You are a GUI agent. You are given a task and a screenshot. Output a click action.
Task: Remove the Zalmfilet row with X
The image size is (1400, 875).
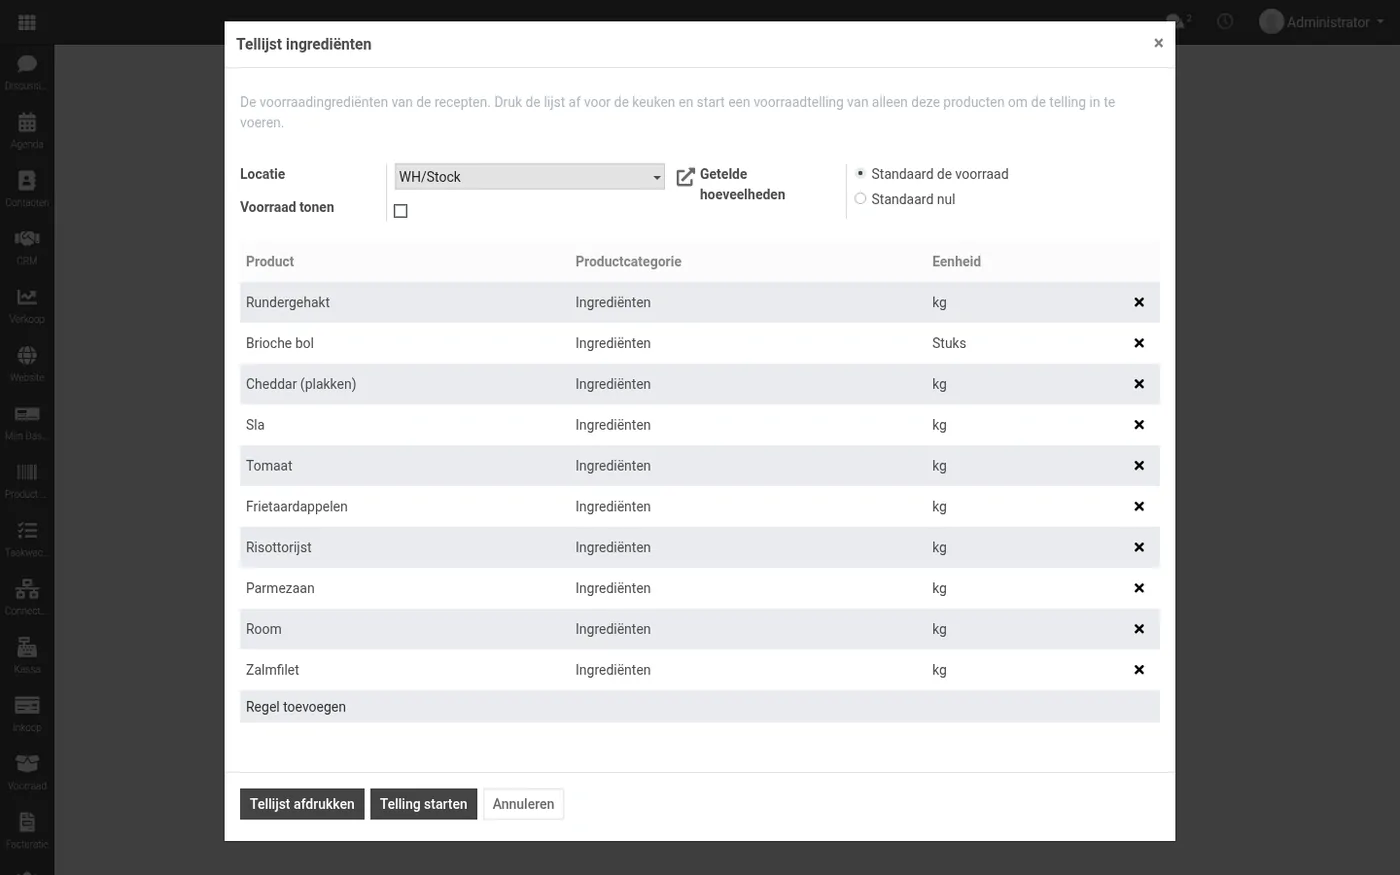point(1138,670)
